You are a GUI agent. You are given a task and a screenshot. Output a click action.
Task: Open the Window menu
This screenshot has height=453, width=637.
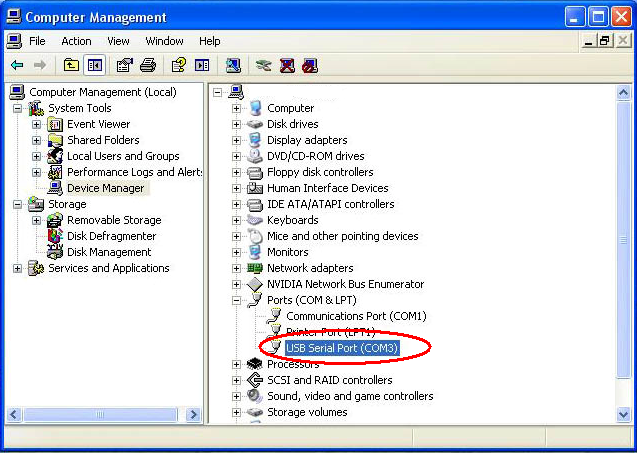pyautogui.click(x=164, y=41)
